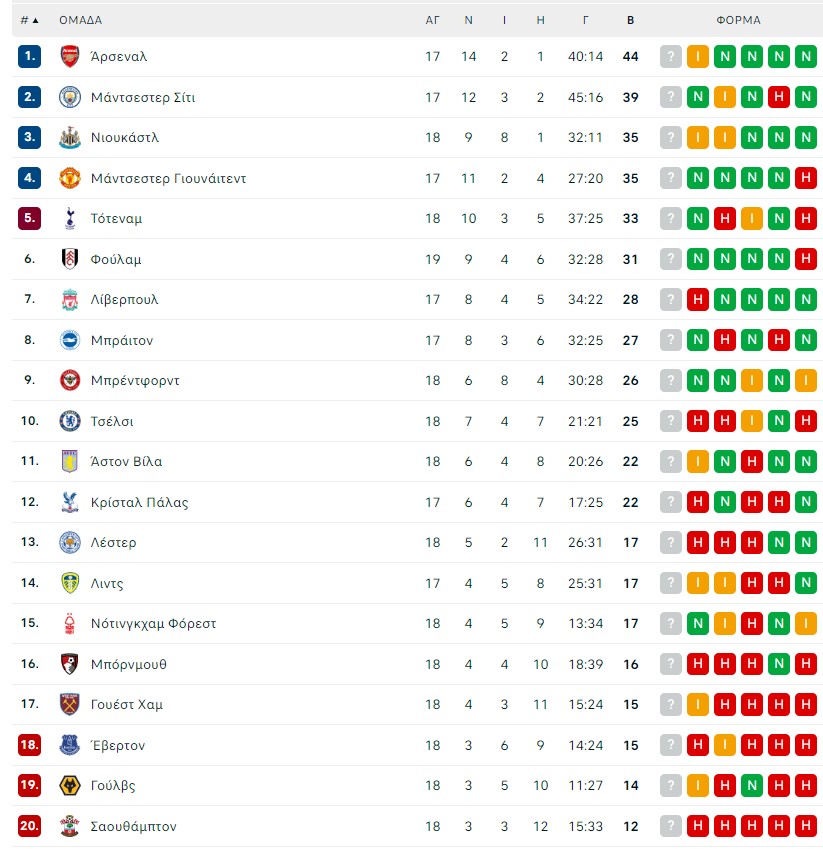Click the Everton crest icon
This screenshot has height=849, width=823.
(x=69, y=746)
